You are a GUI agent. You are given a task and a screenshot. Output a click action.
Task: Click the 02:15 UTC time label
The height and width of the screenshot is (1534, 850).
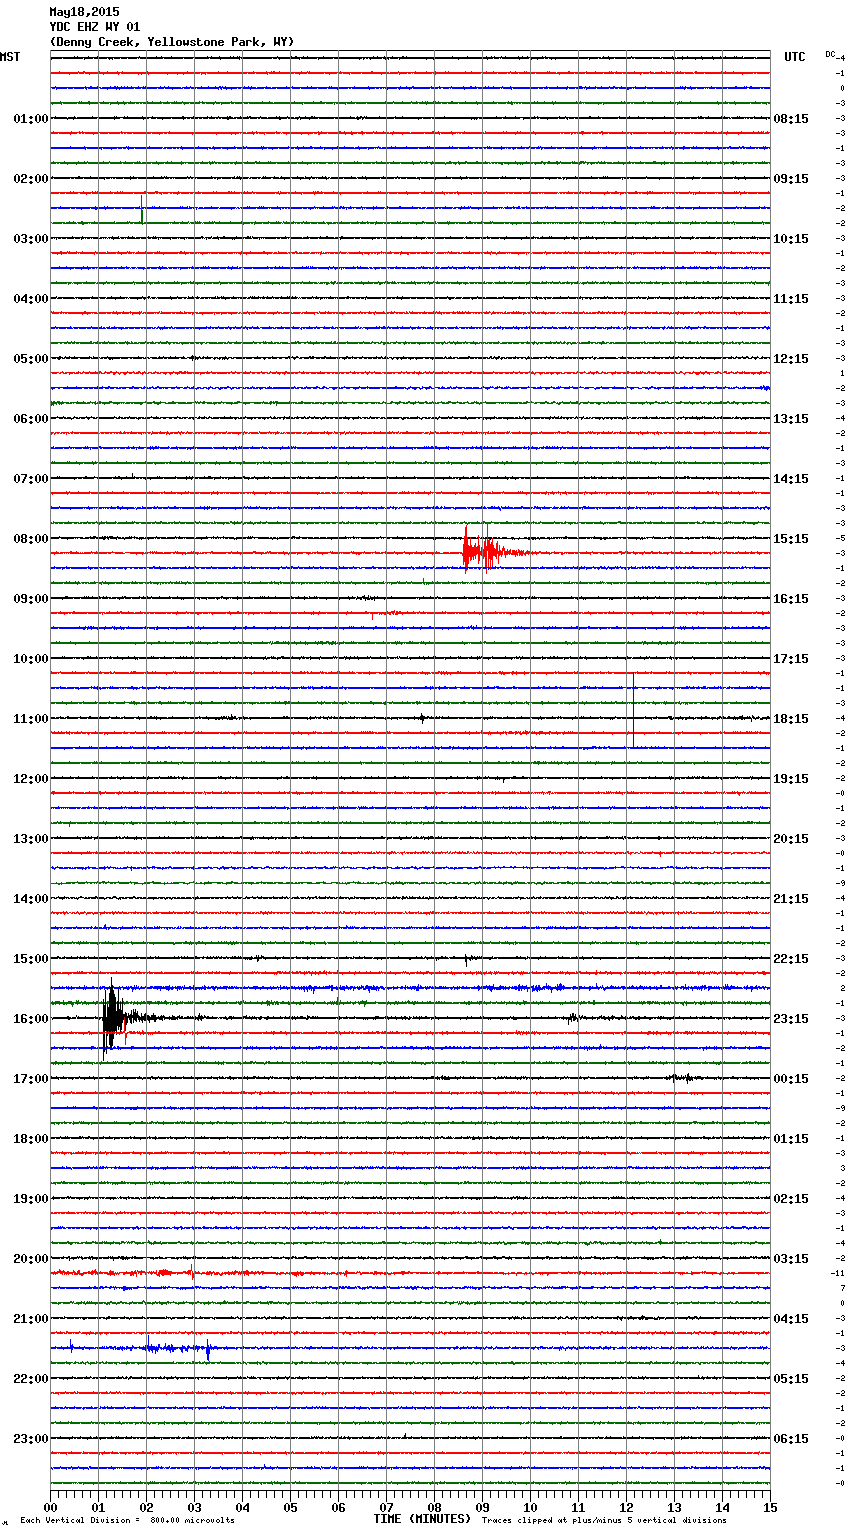click(791, 1199)
